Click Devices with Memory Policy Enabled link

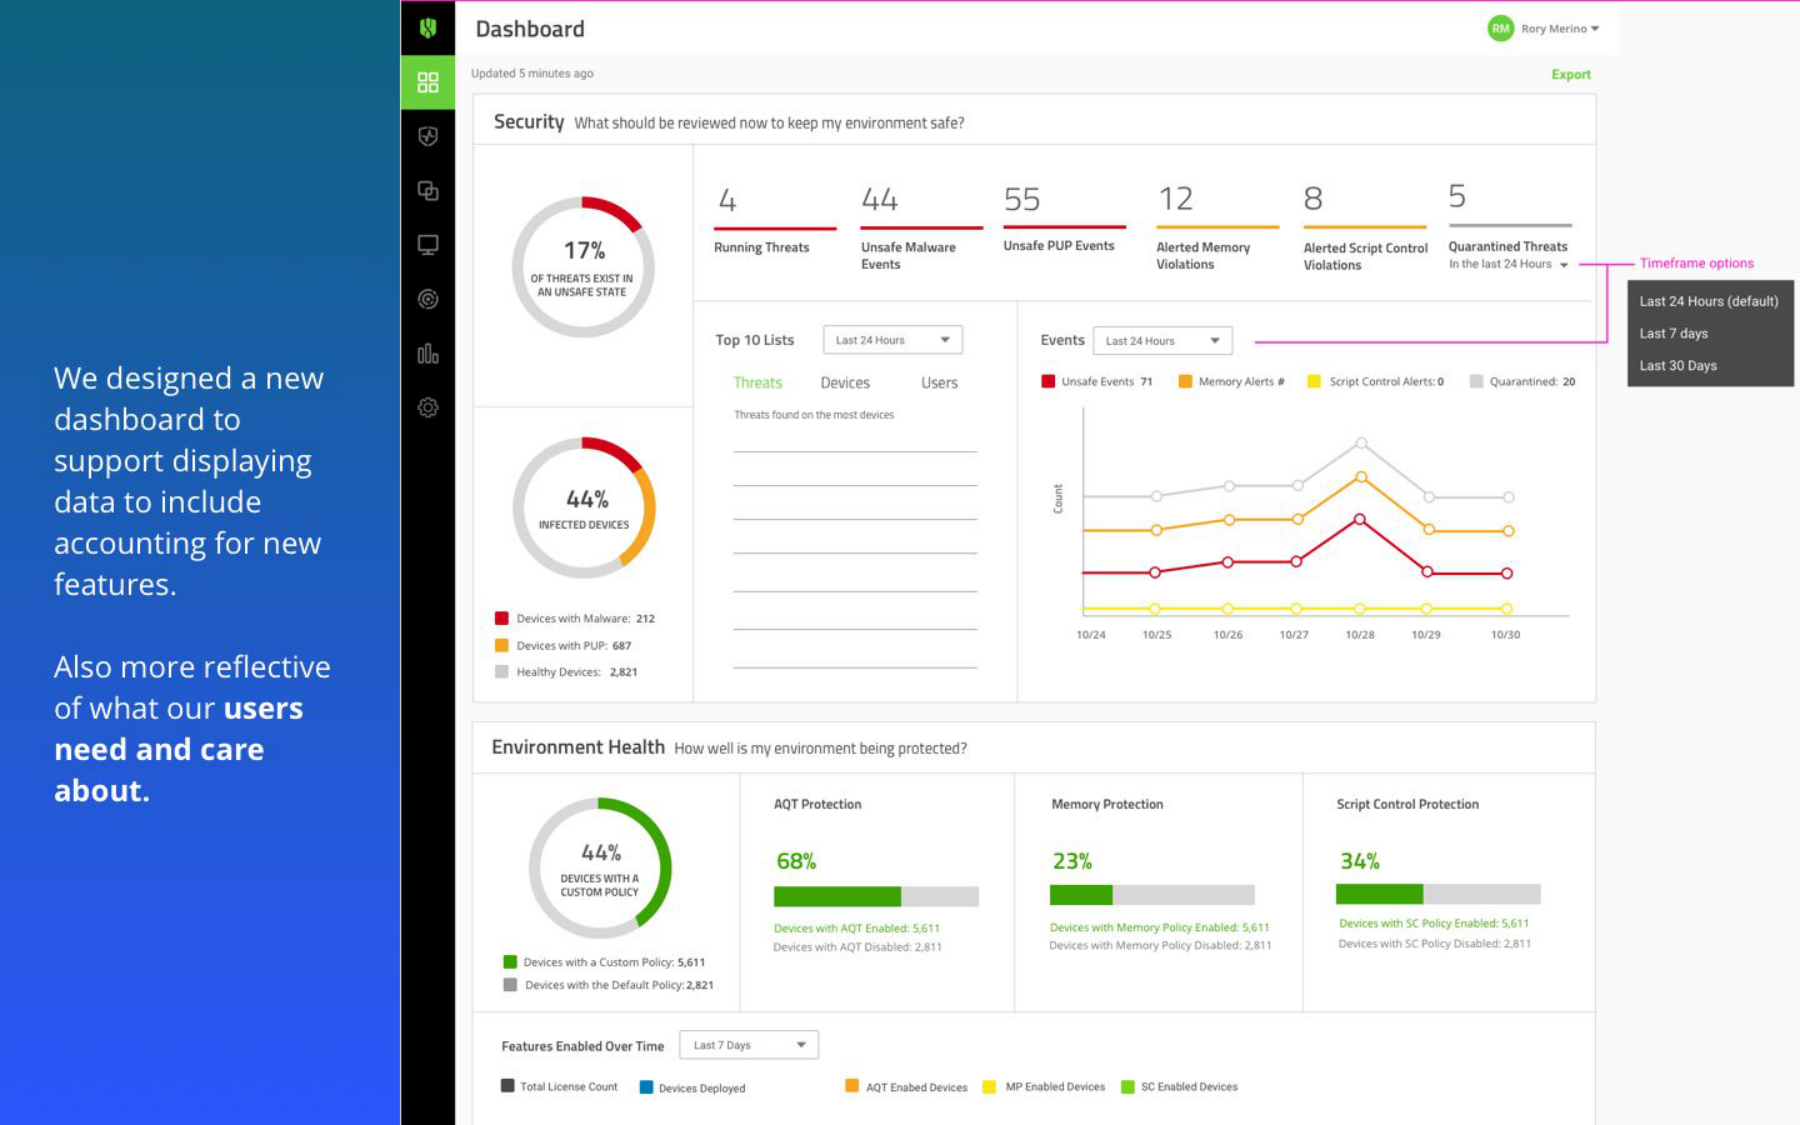1159,928
